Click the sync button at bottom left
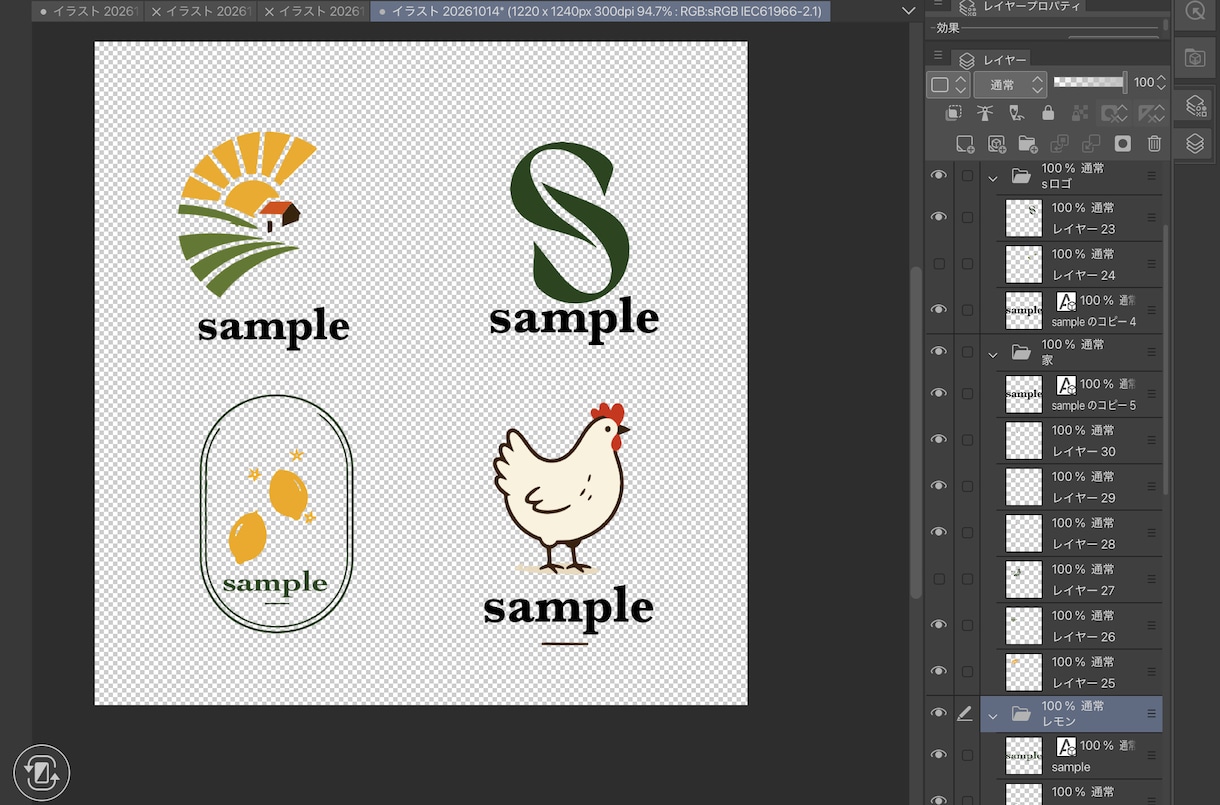Viewport: 1220px width, 805px height. tap(42, 773)
